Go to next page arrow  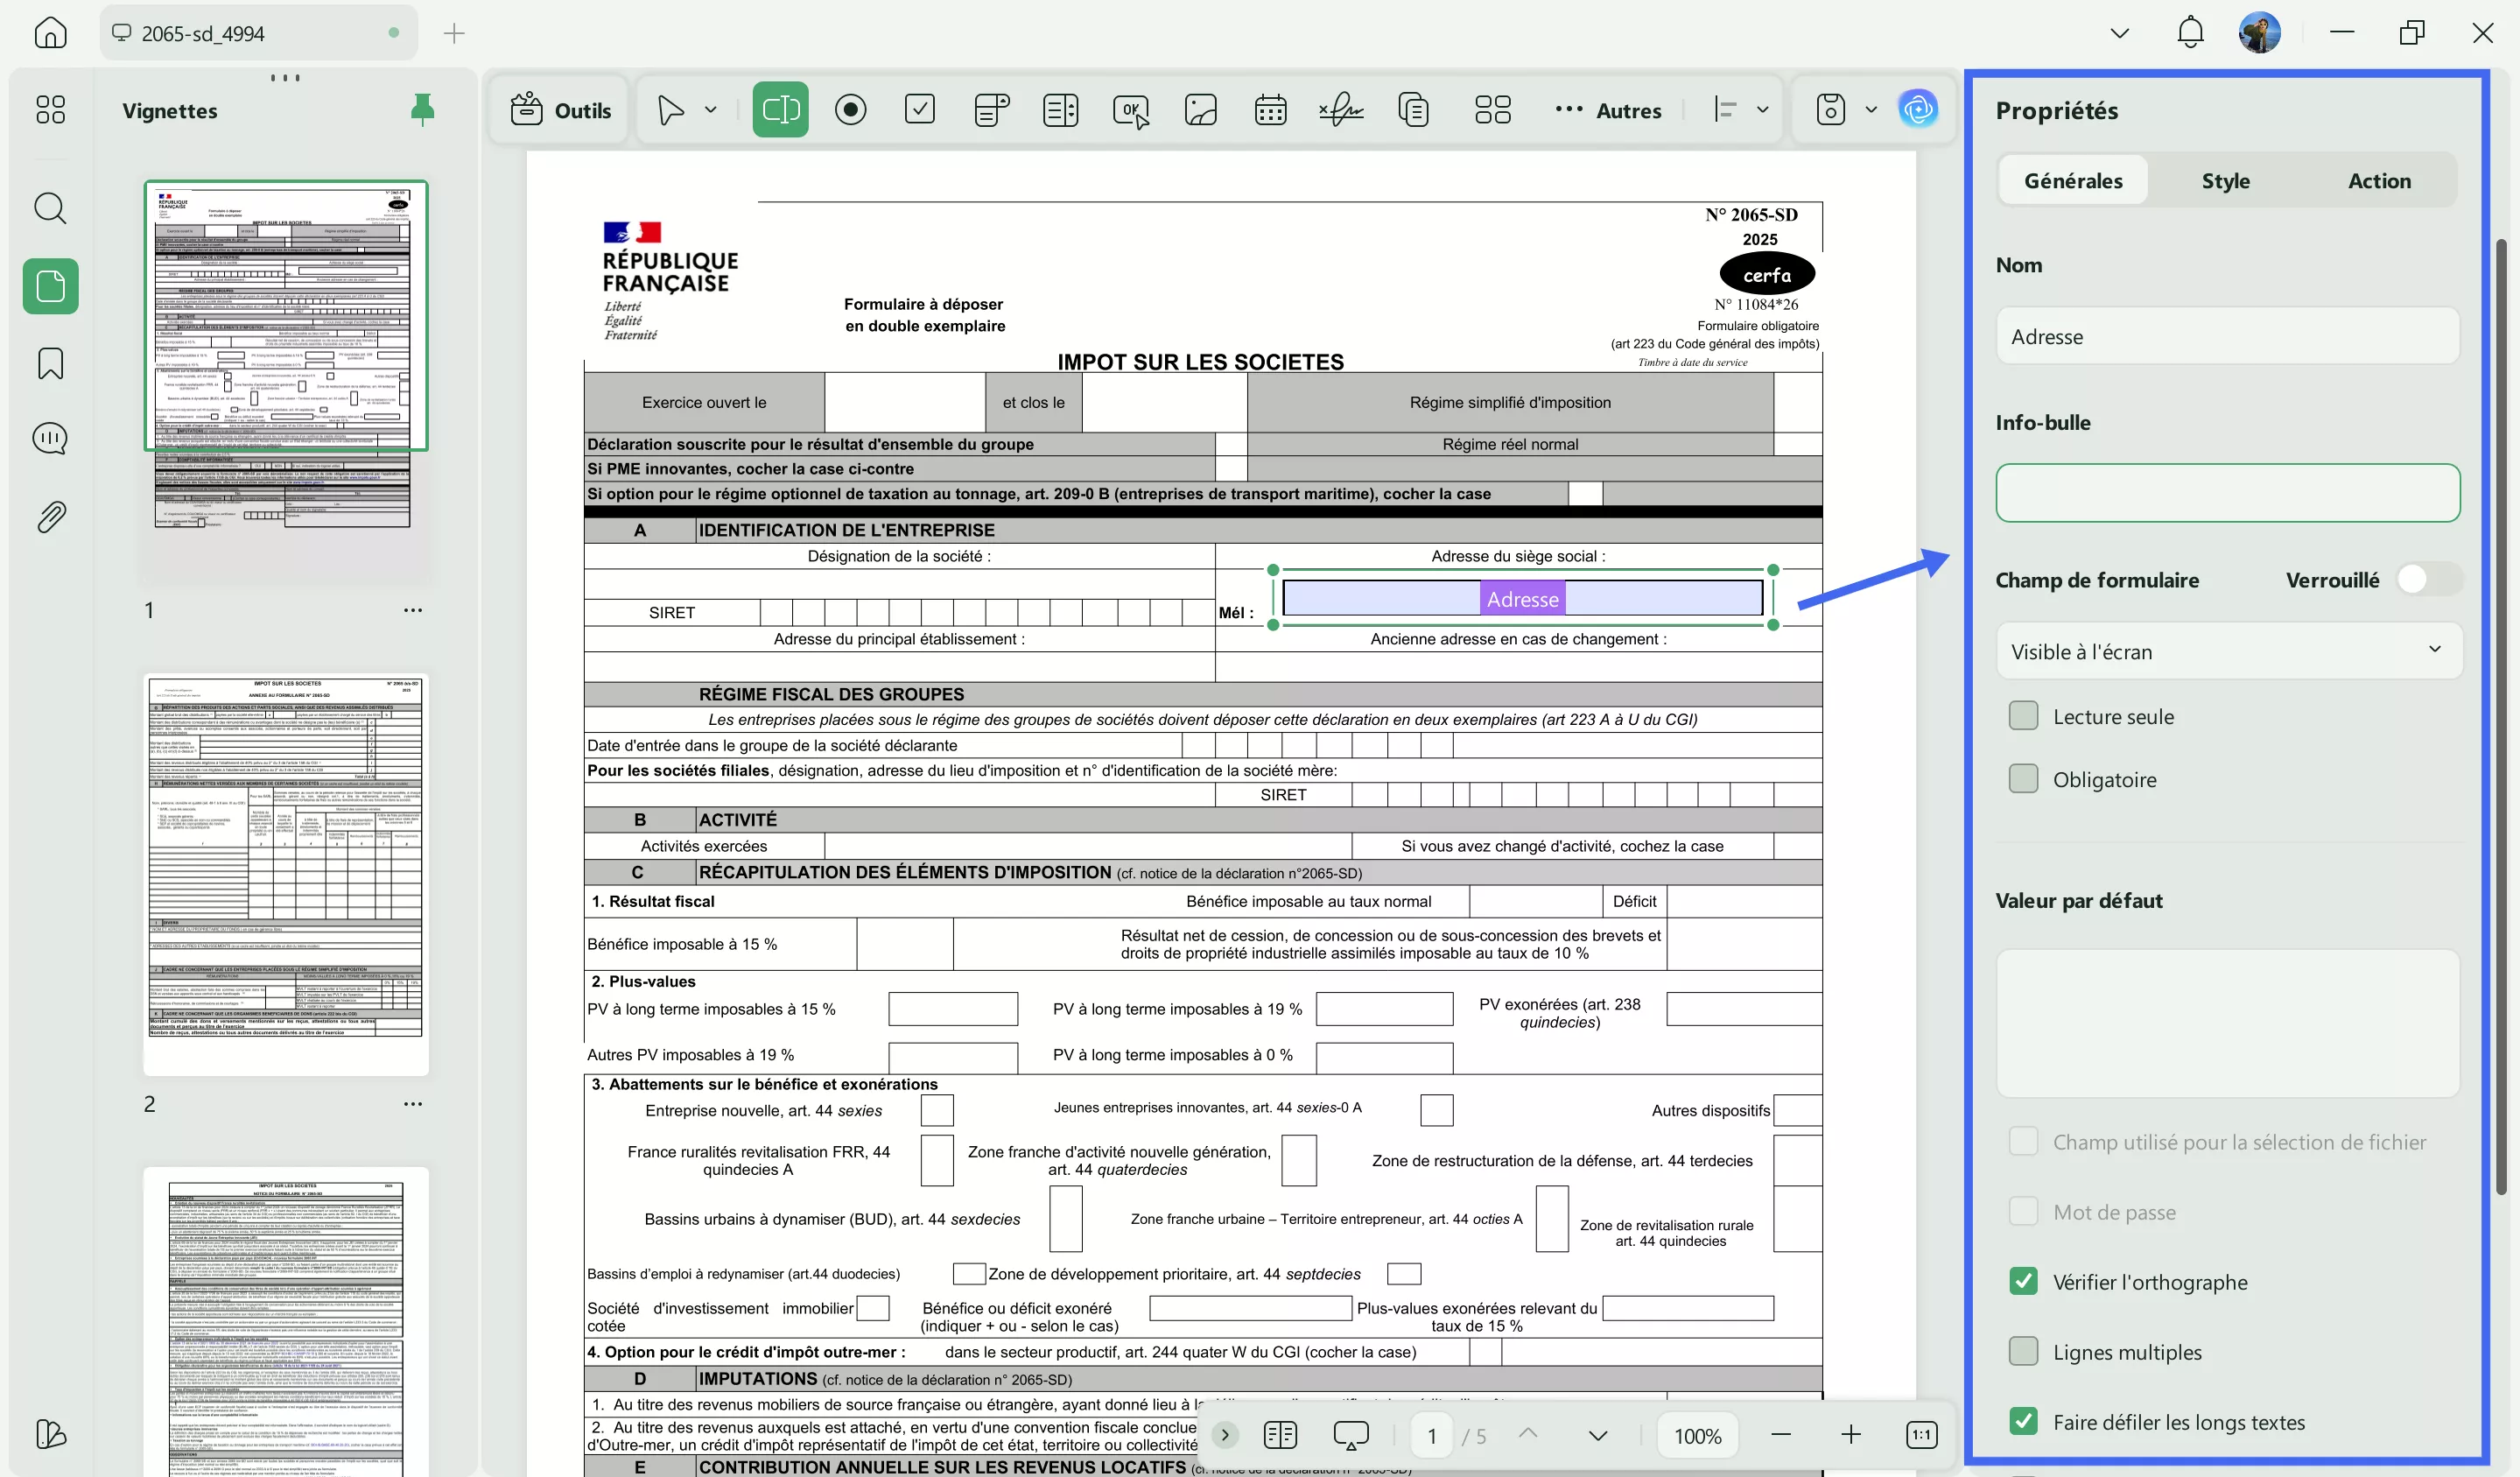pos(1598,1436)
